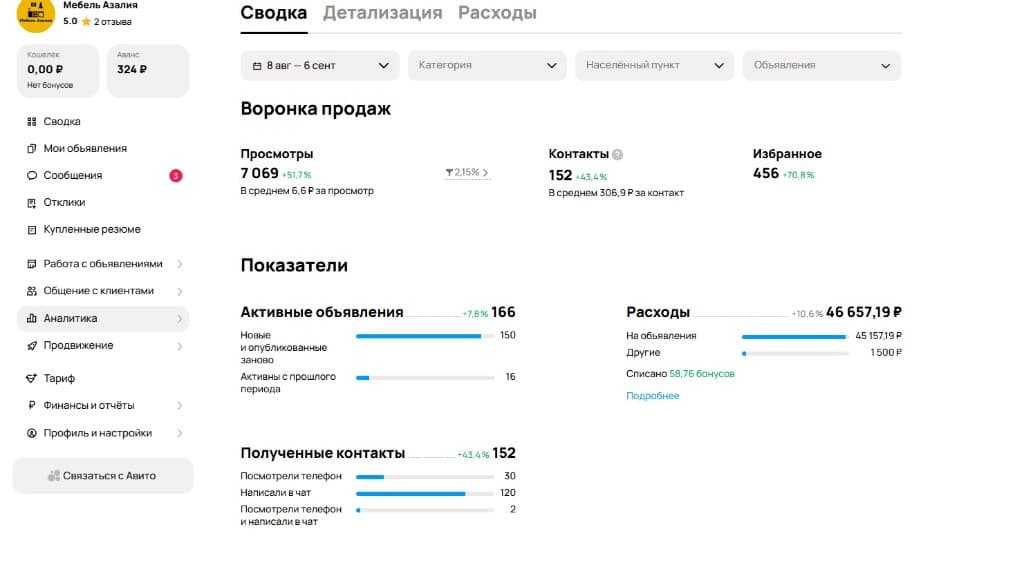1024x567 pixels.
Task: Expand Финансы и отчёты chevron
Action: pos(180,406)
